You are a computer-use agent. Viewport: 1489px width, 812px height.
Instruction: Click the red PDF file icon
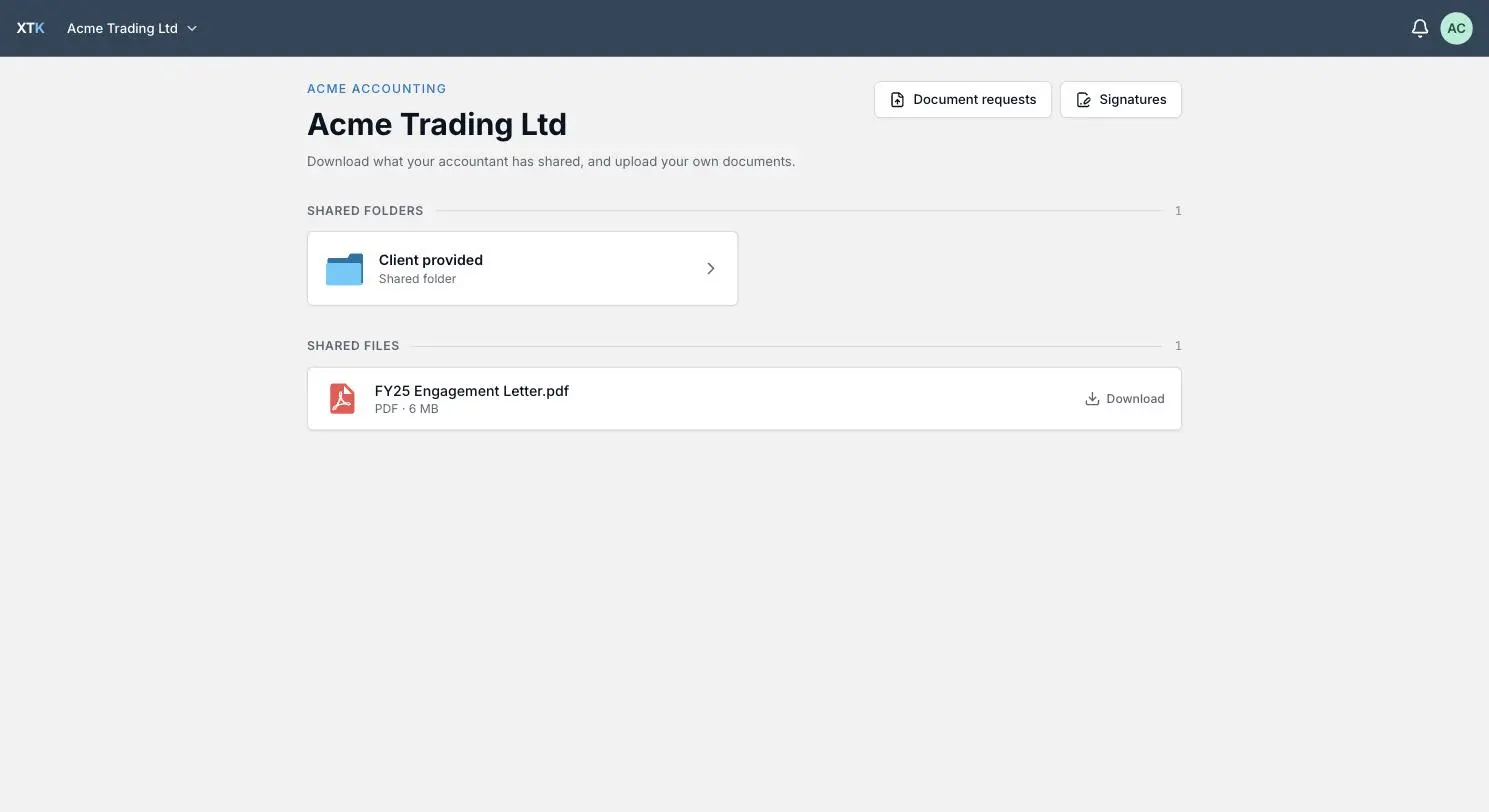(x=342, y=398)
